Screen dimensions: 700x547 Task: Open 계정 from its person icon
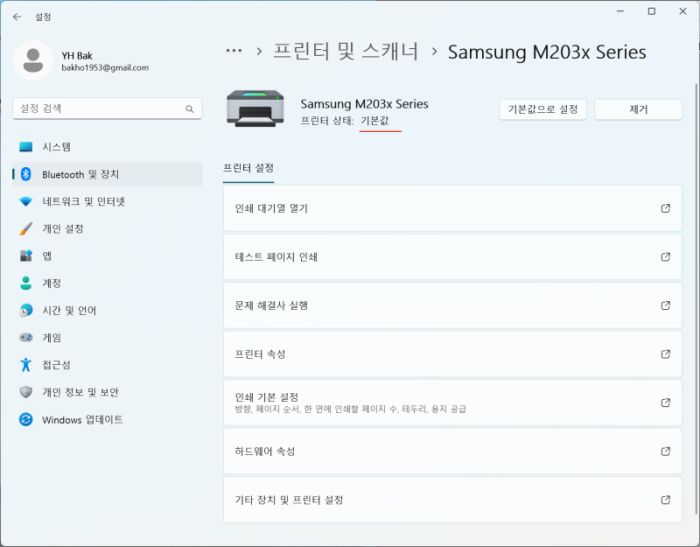[x=26, y=283]
